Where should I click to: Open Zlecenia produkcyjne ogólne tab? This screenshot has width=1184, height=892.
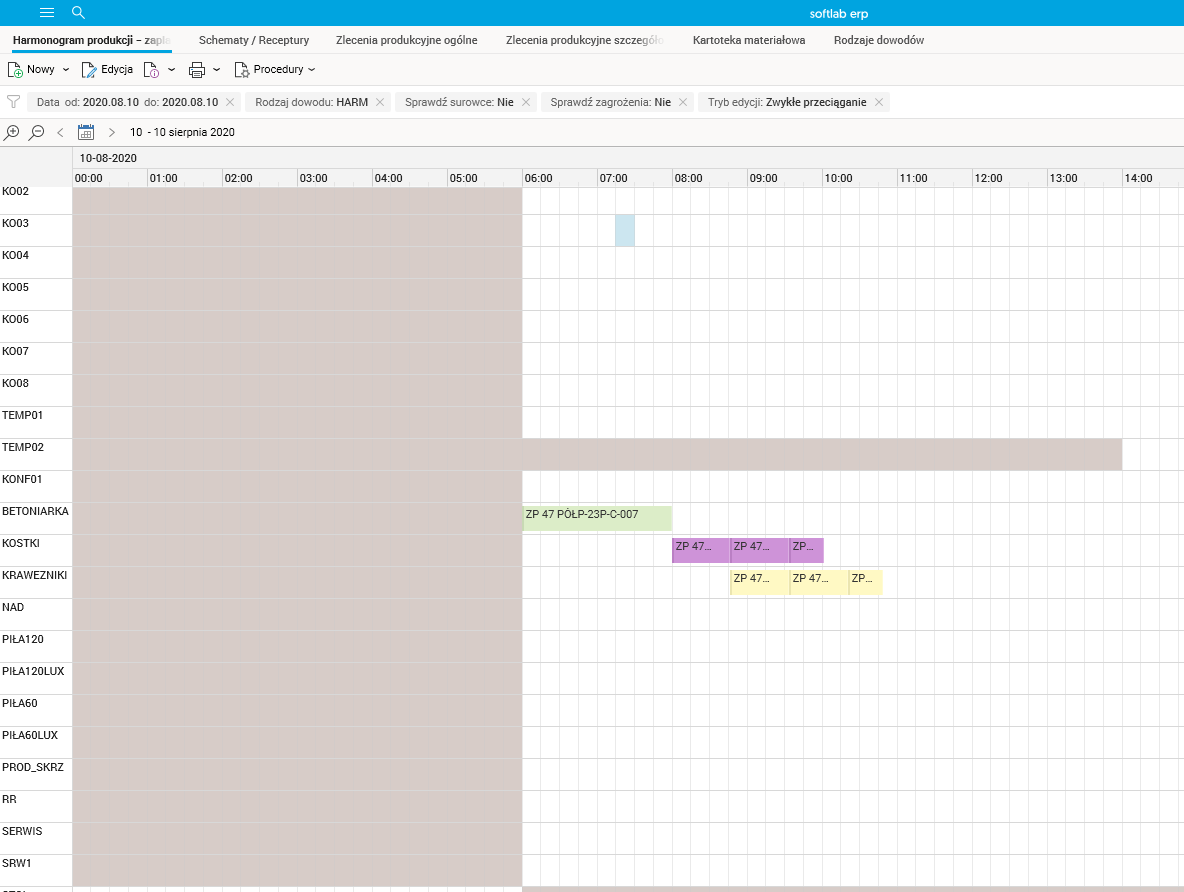(x=406, y=40)
